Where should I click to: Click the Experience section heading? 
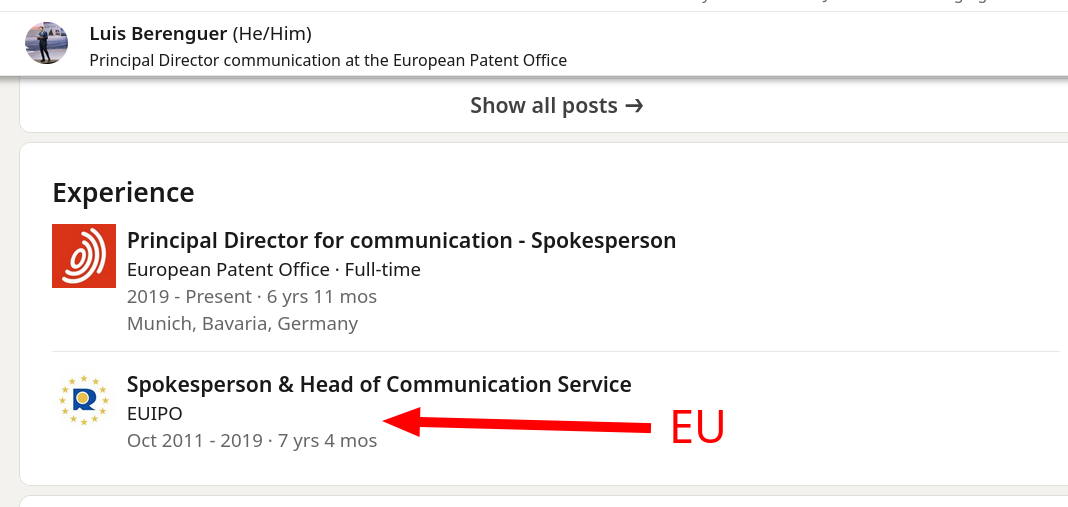tap(123, 192)
